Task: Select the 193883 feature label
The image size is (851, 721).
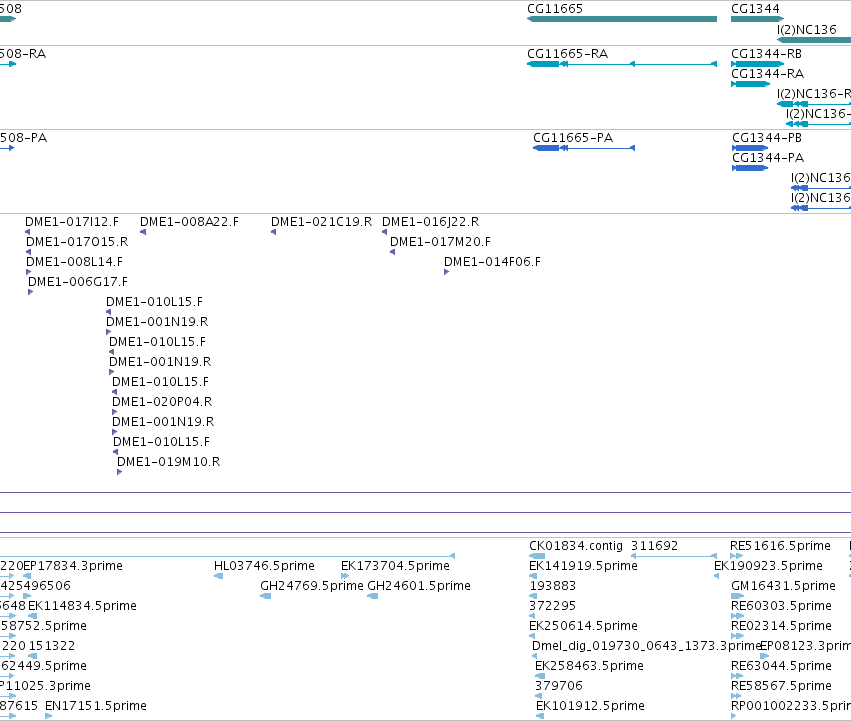Action: [552, 586]
